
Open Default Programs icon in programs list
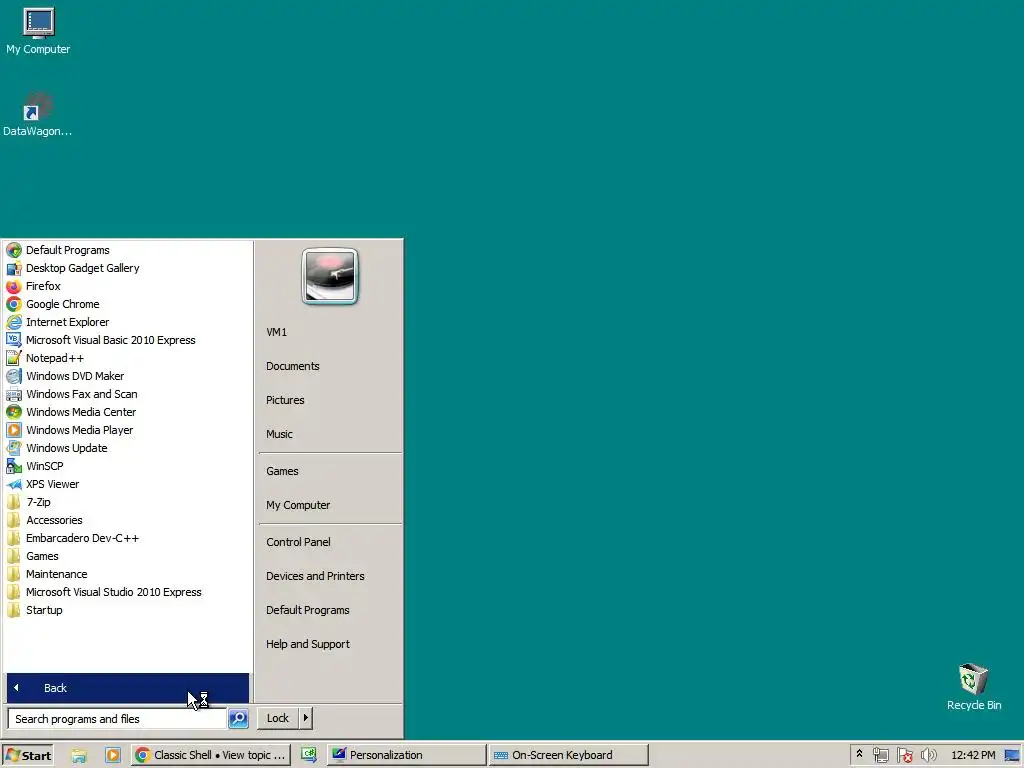pyautogui.click(x=14, y=250)
